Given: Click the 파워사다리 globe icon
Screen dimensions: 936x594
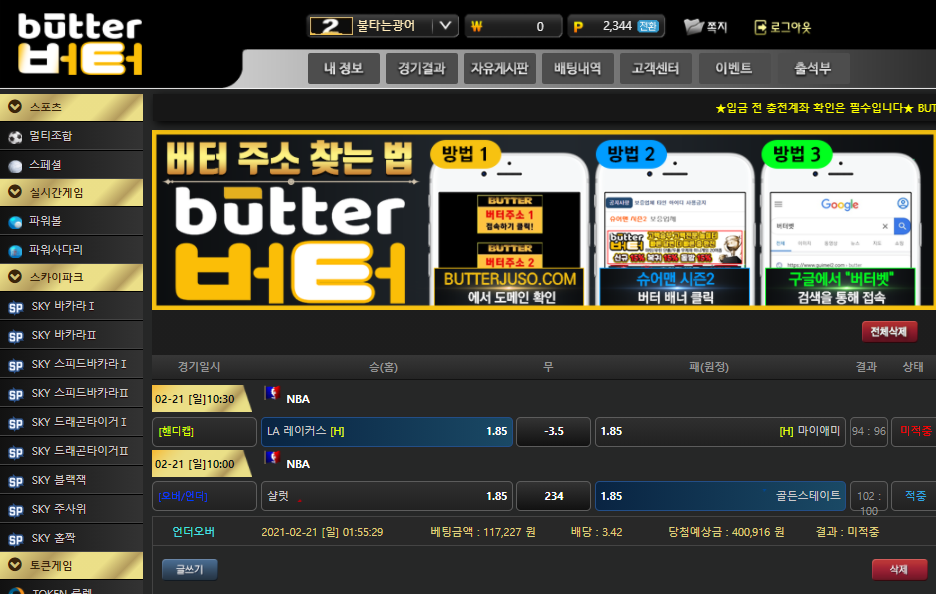Looking at the screenshot, I should point(15,251).
